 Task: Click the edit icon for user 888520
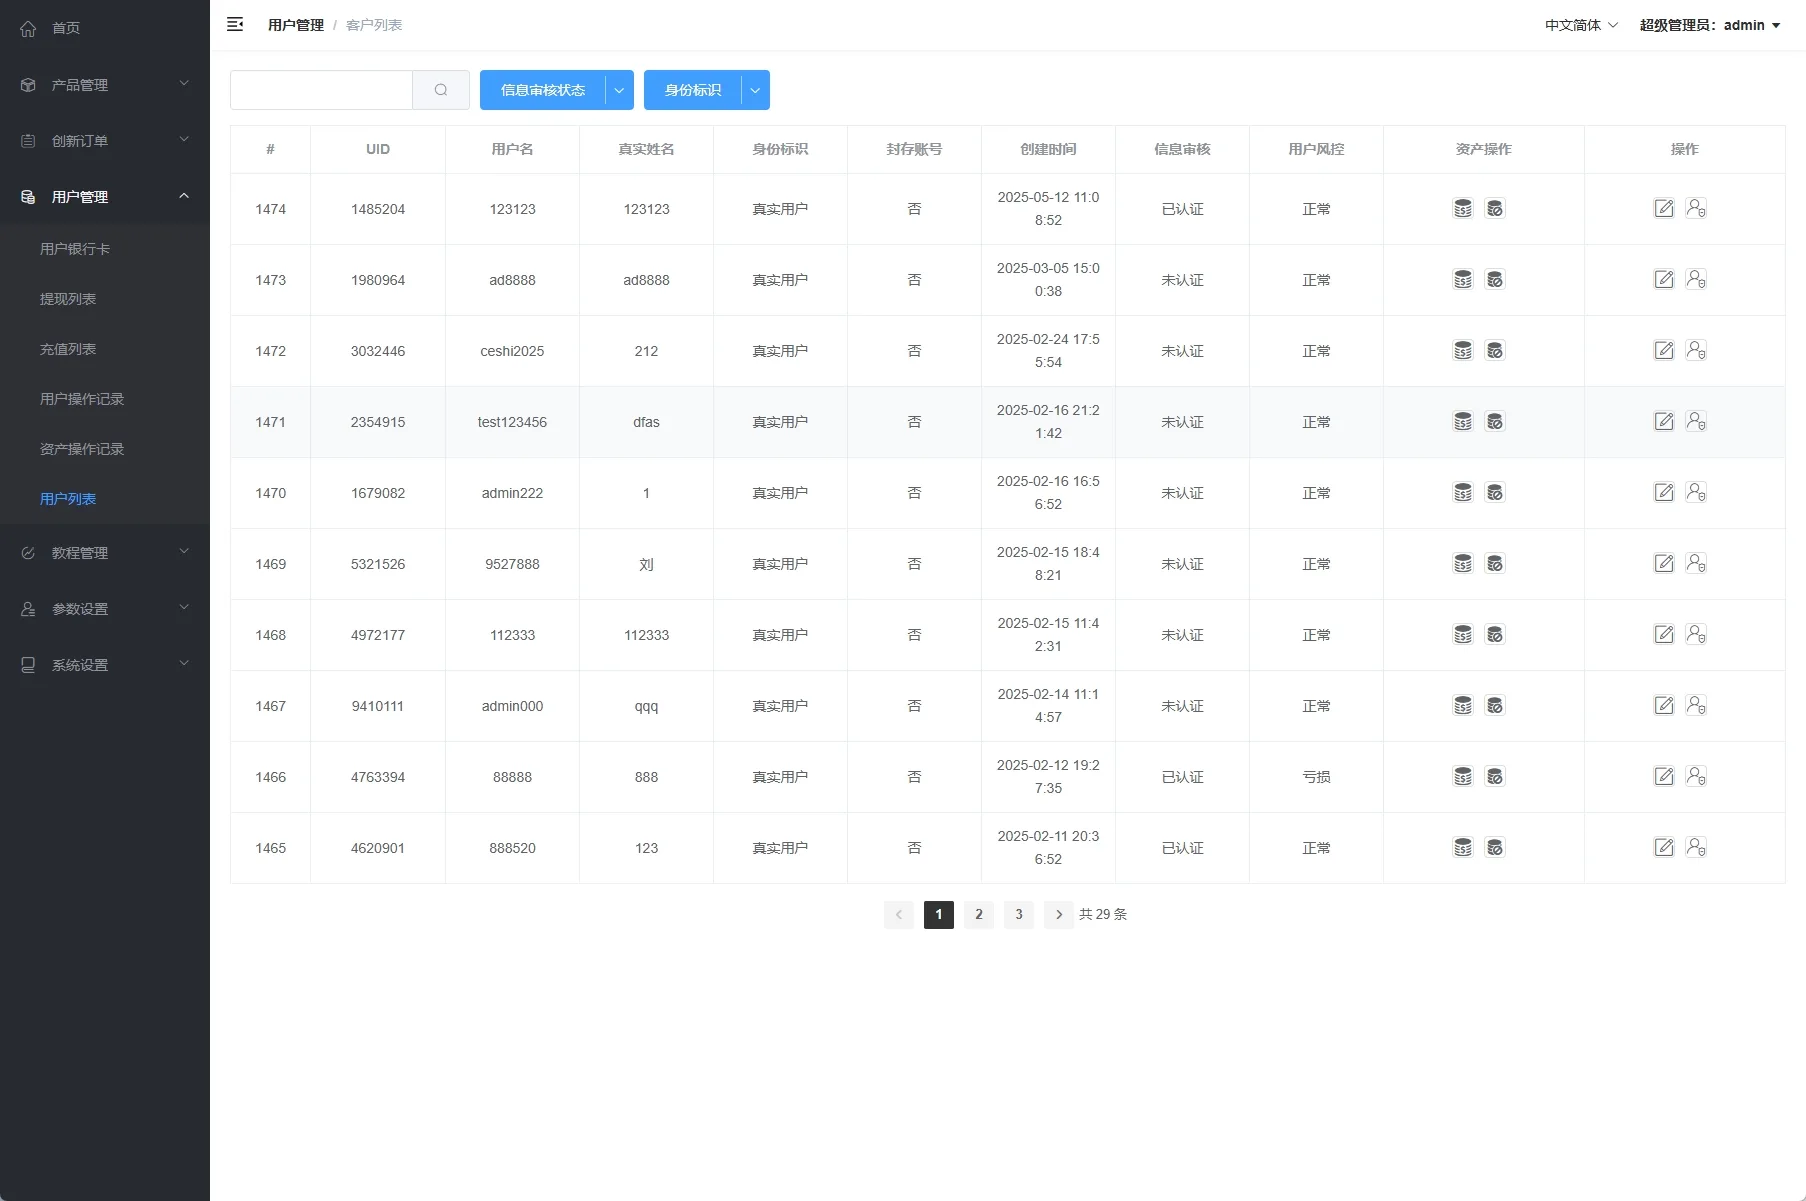tap(1663, 847)
